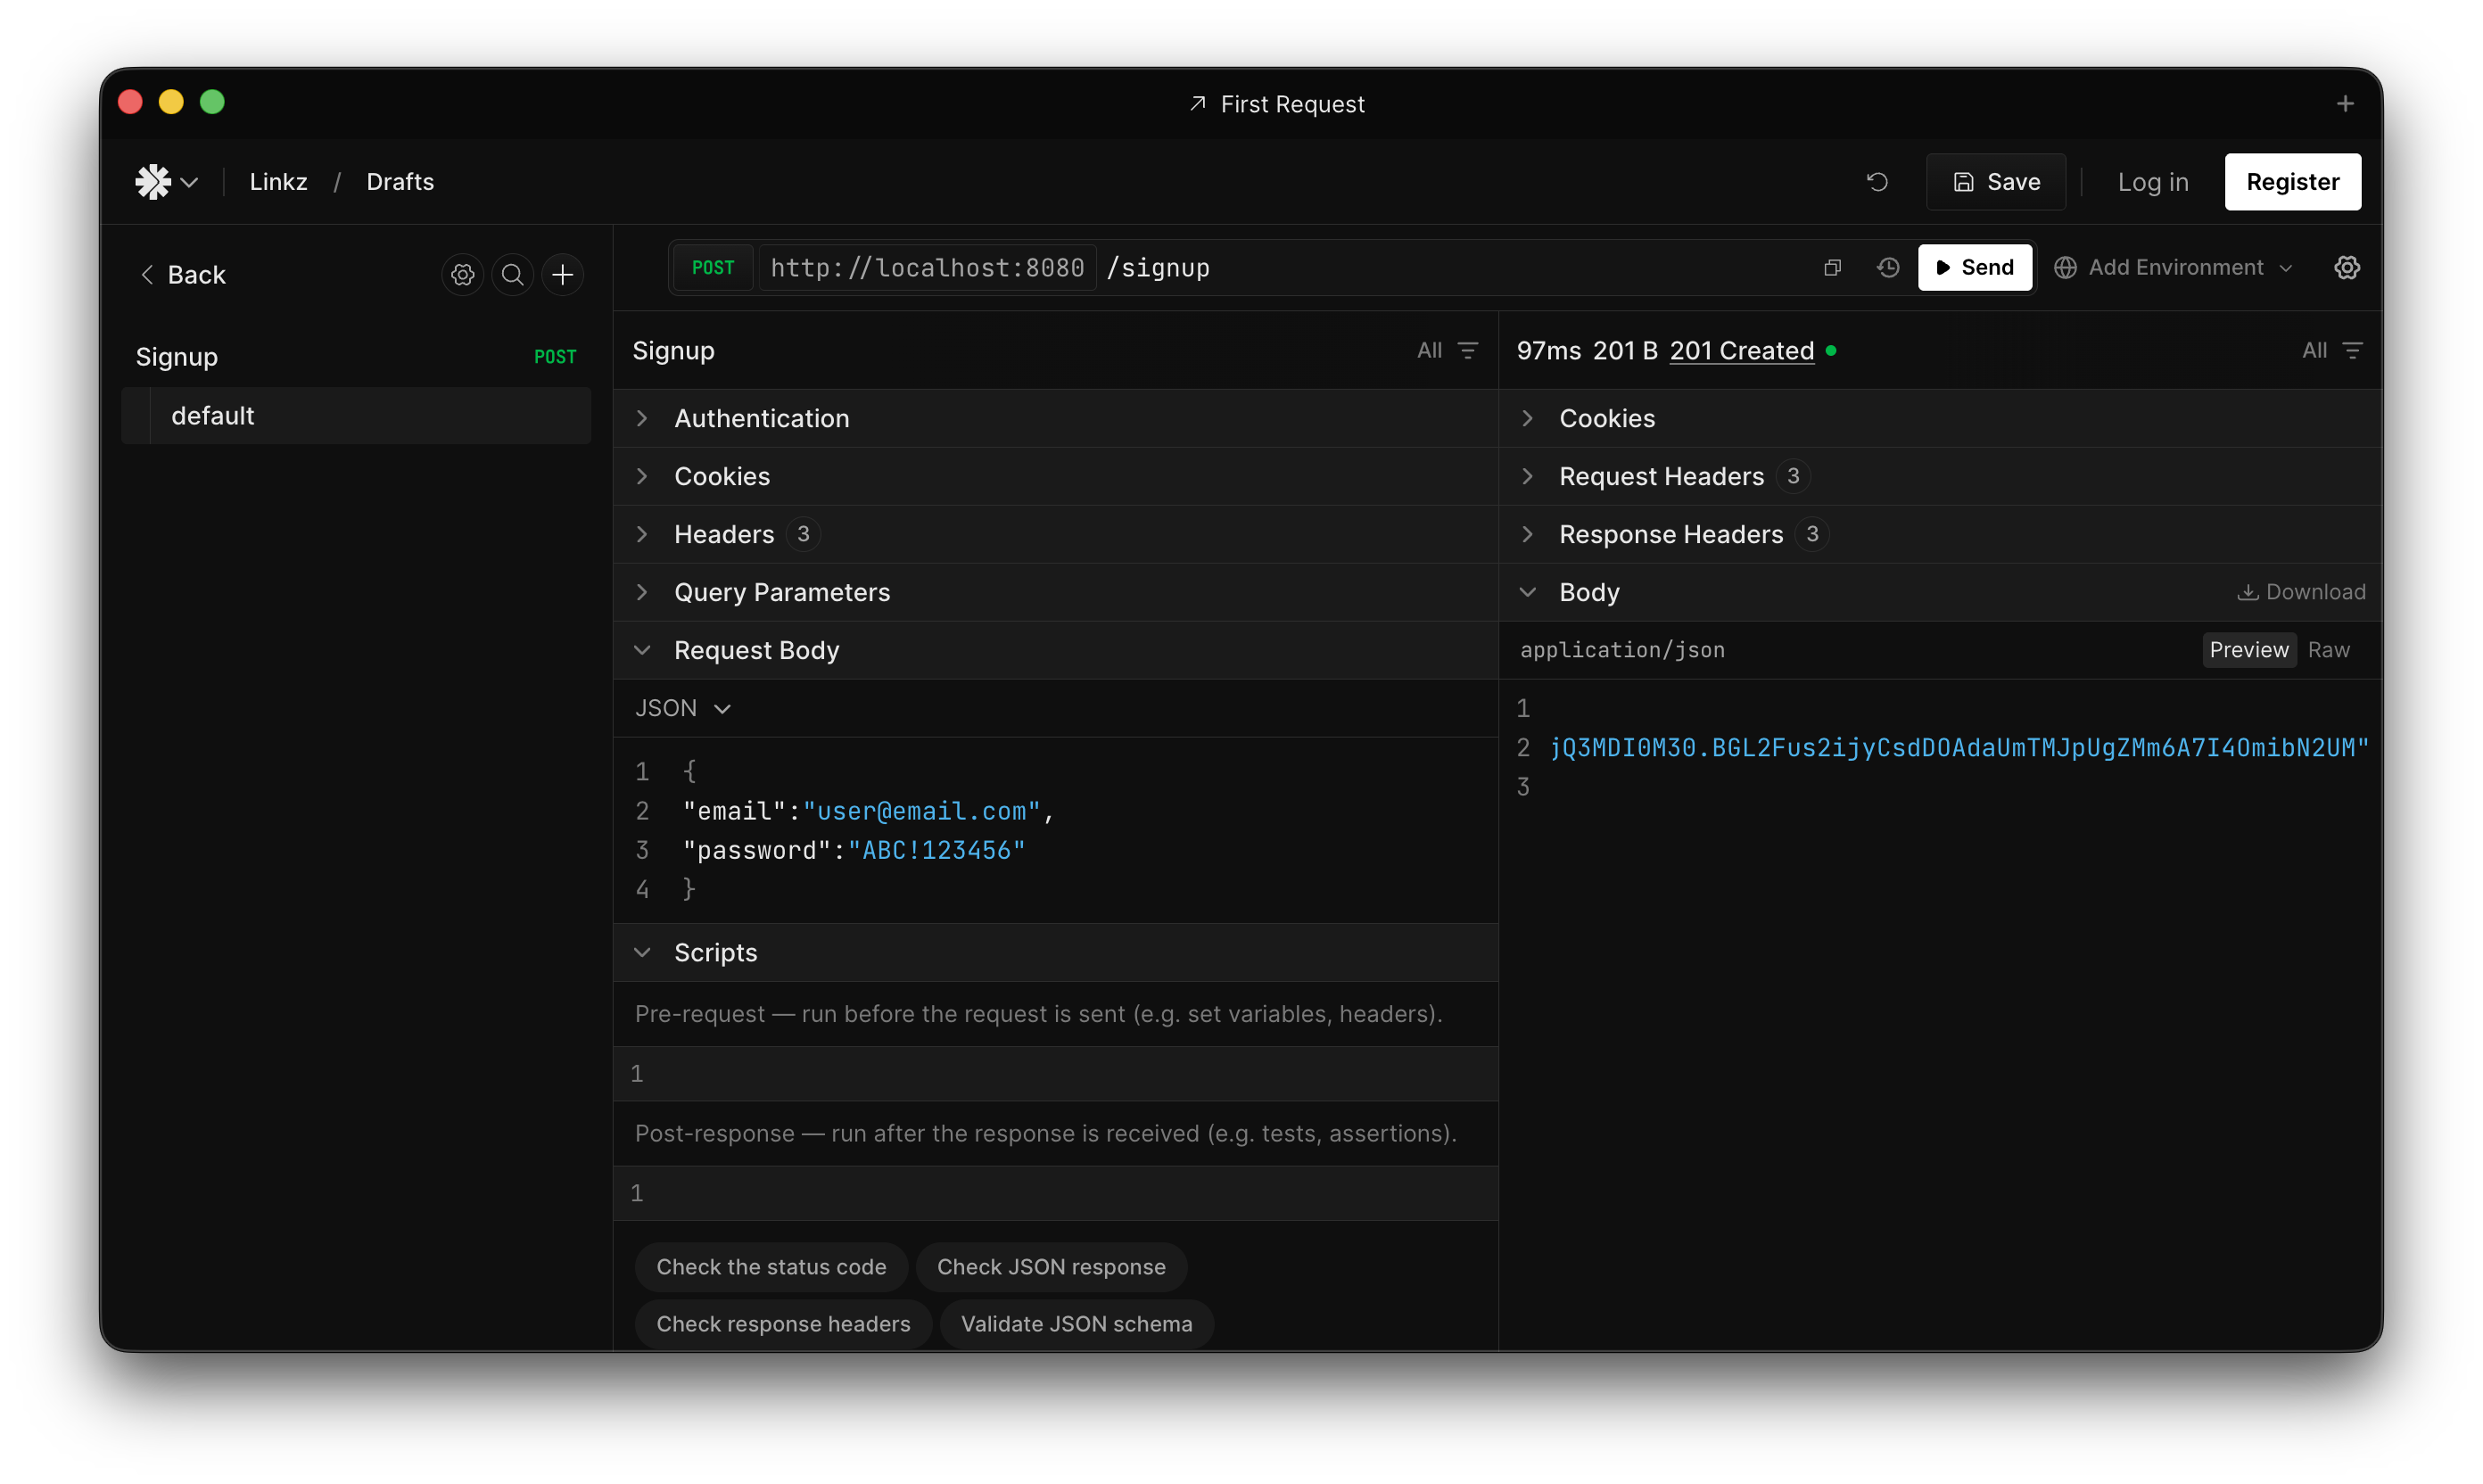
Task: Select the Signup request in sidebar
Action: 356,357
